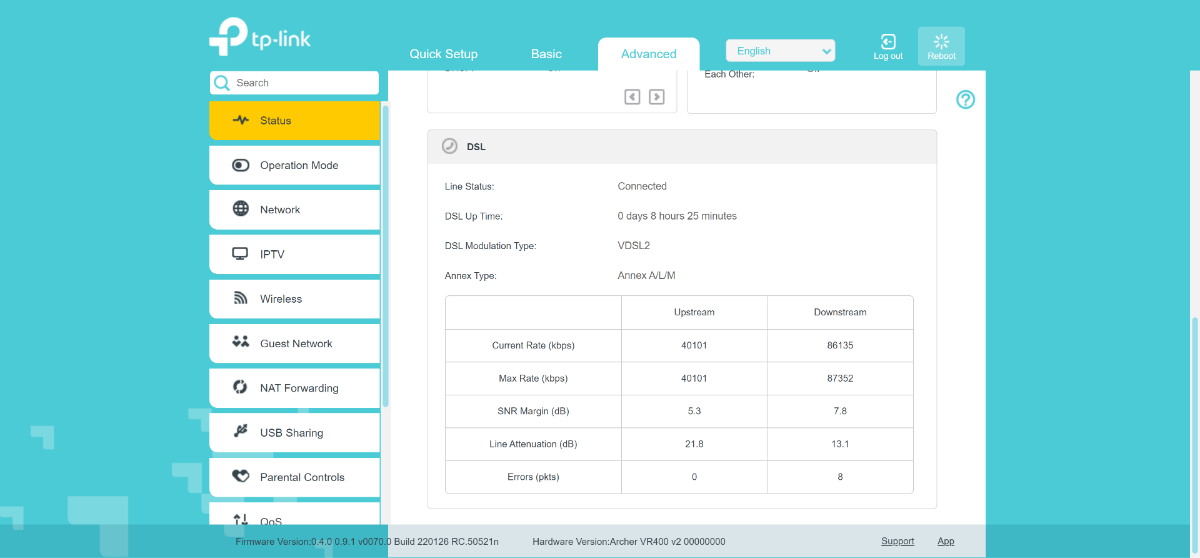This screenshot has width=1200, height=558.
Task: Switch to the Basic tab
Action: tap(546, 54)
